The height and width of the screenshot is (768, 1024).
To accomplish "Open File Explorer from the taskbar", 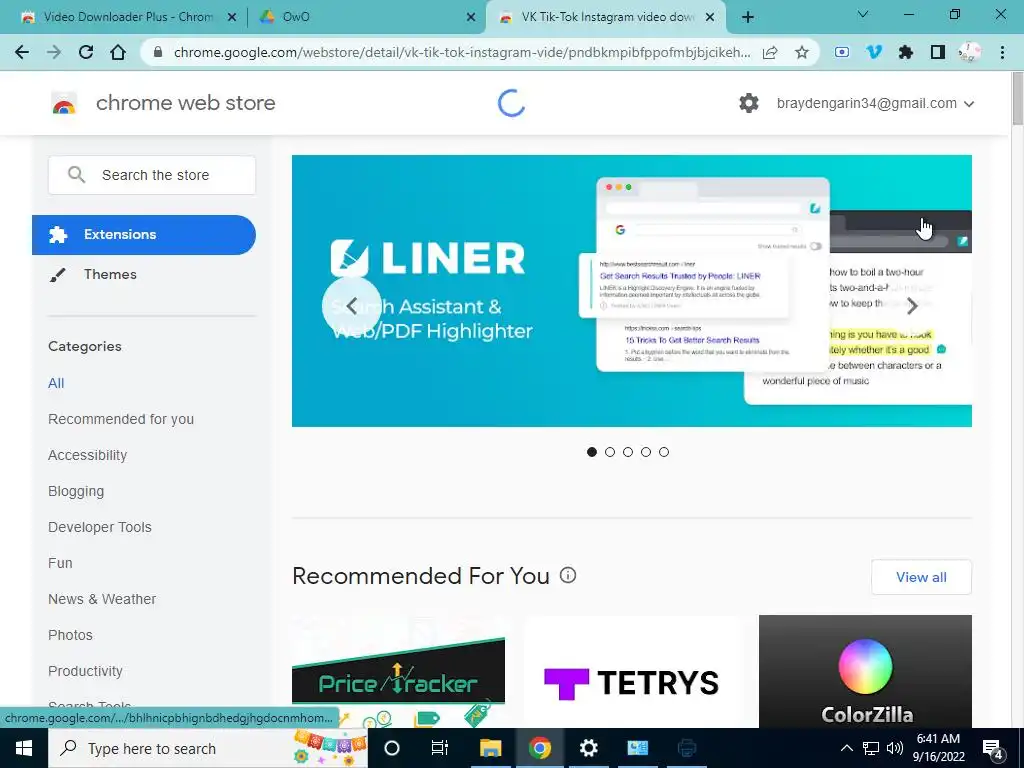I will click(490, 748).
